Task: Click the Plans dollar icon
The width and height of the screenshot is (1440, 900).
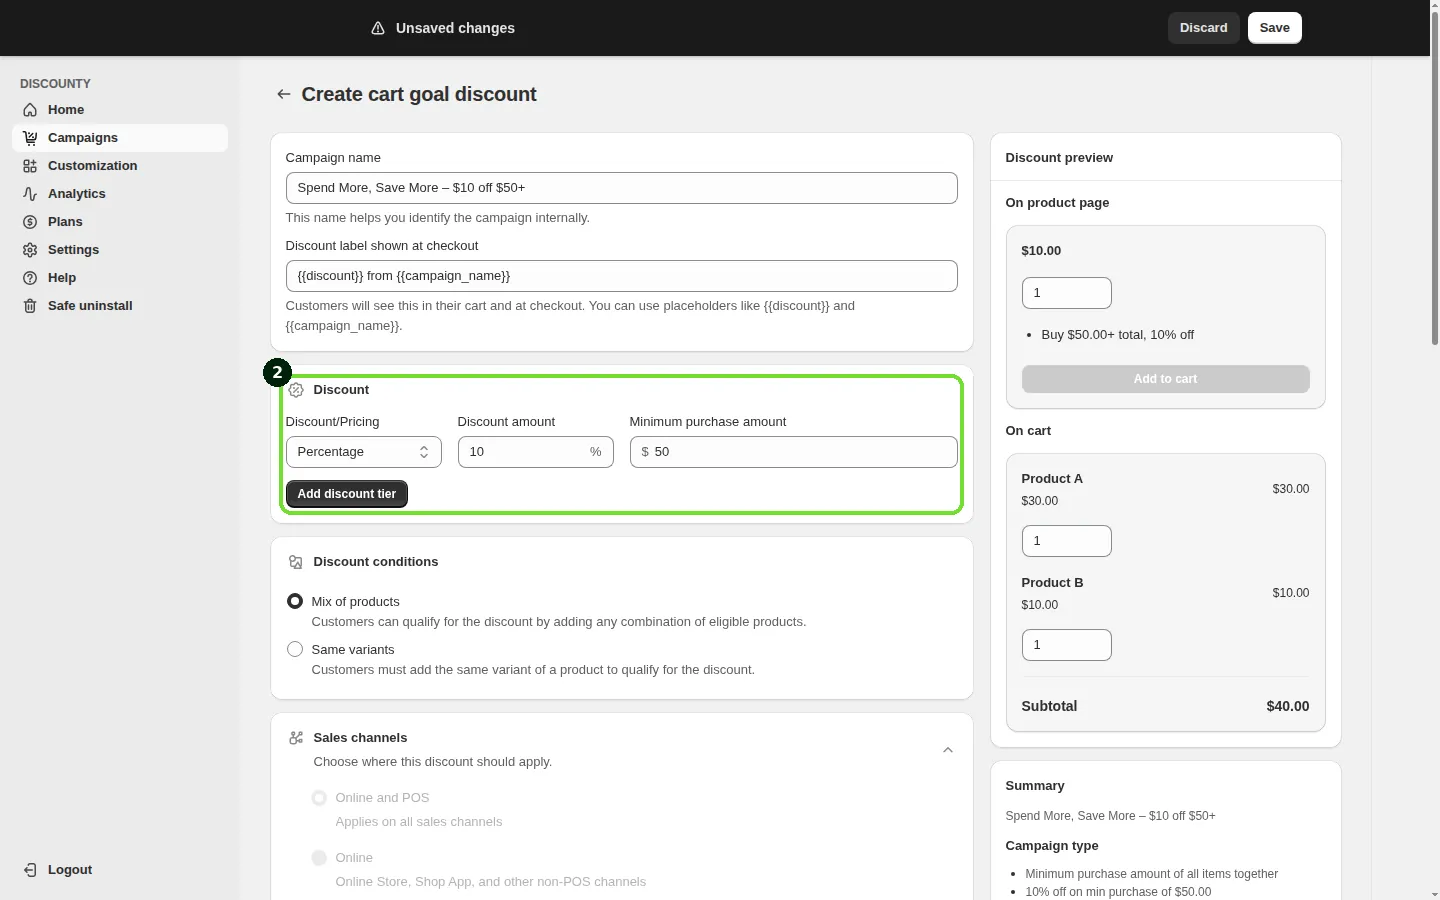Action: coord(30,222)
